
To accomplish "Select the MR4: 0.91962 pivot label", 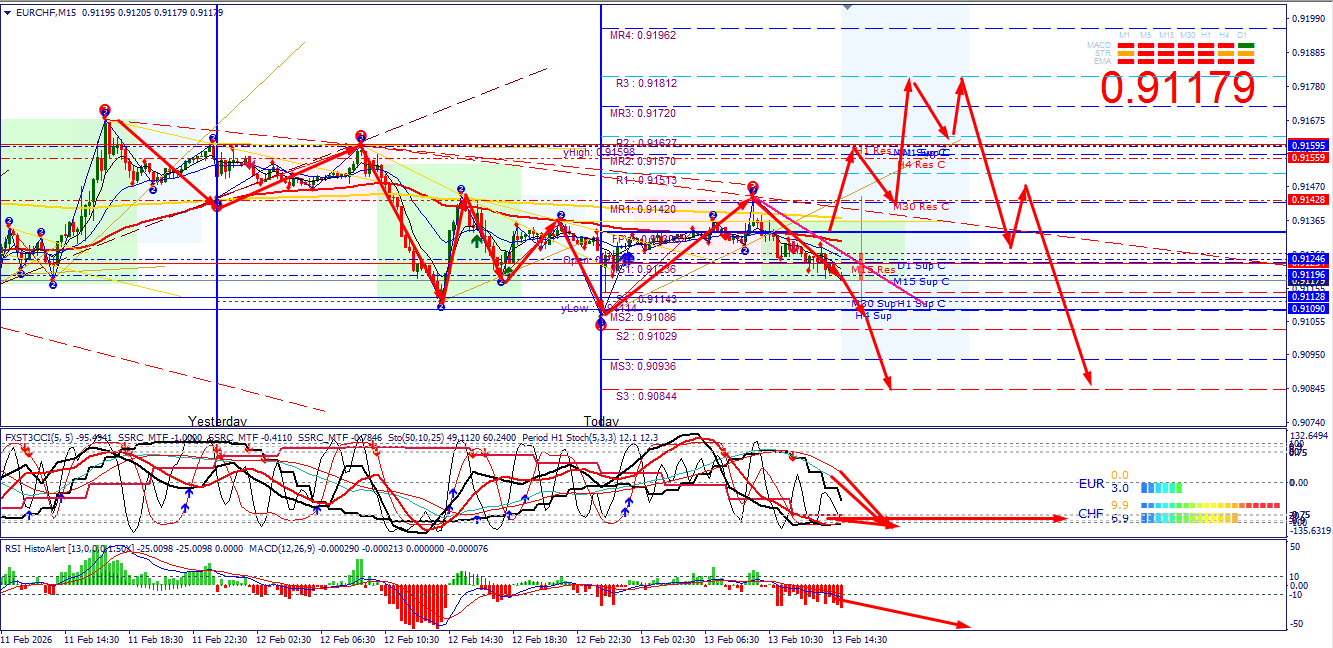I will point(643,35).
